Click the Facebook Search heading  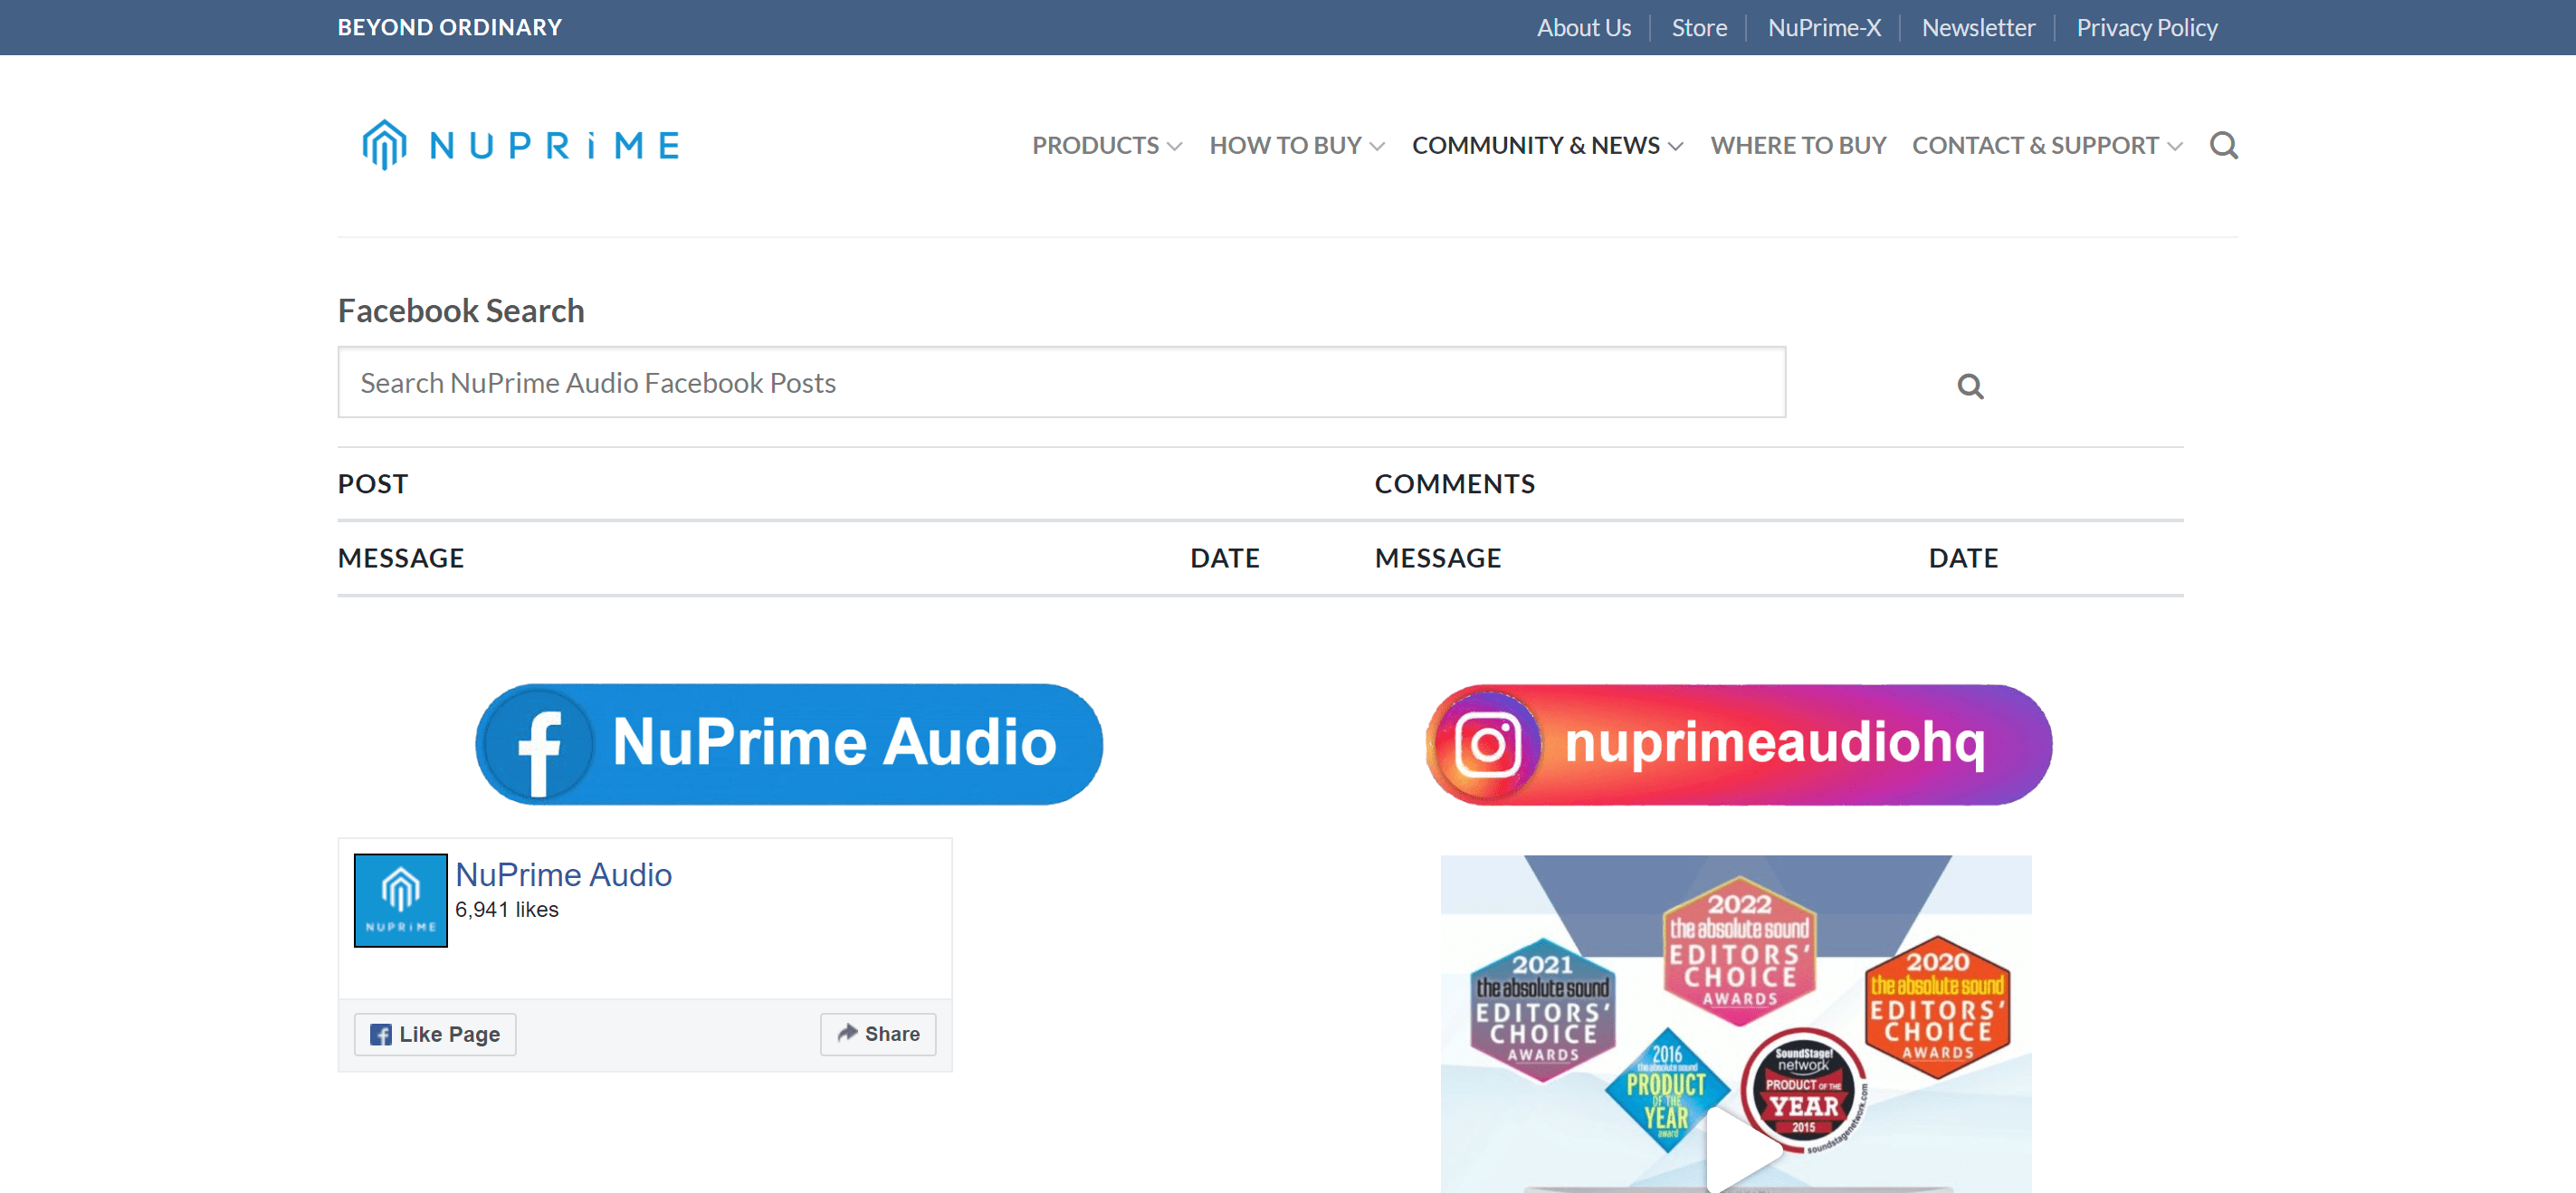pyautogui.click(x=461, y=311)
